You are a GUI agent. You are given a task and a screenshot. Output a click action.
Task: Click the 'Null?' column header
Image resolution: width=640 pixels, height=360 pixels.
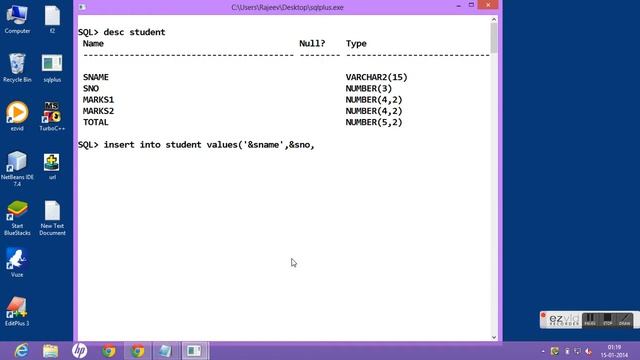coord(312,43)
